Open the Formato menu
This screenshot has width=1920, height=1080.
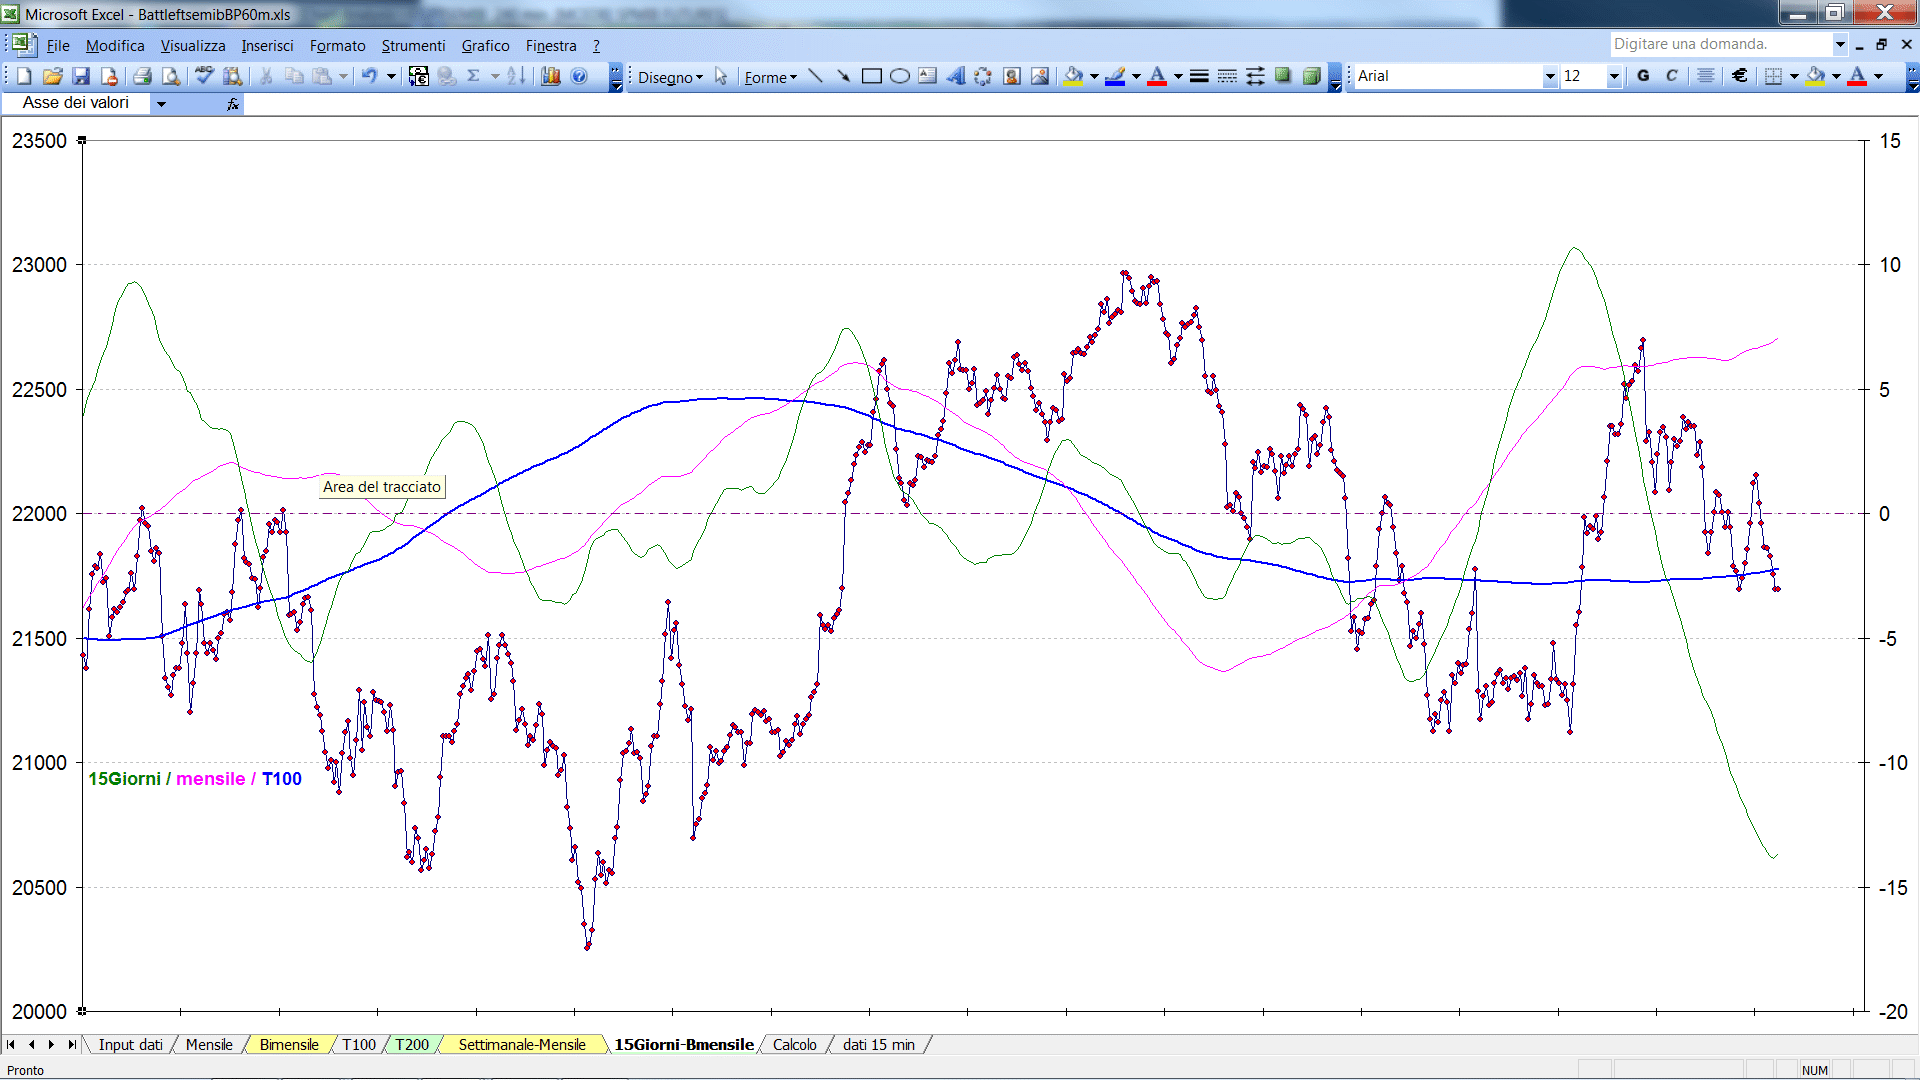pyautogui.click(x=337, y=46)
